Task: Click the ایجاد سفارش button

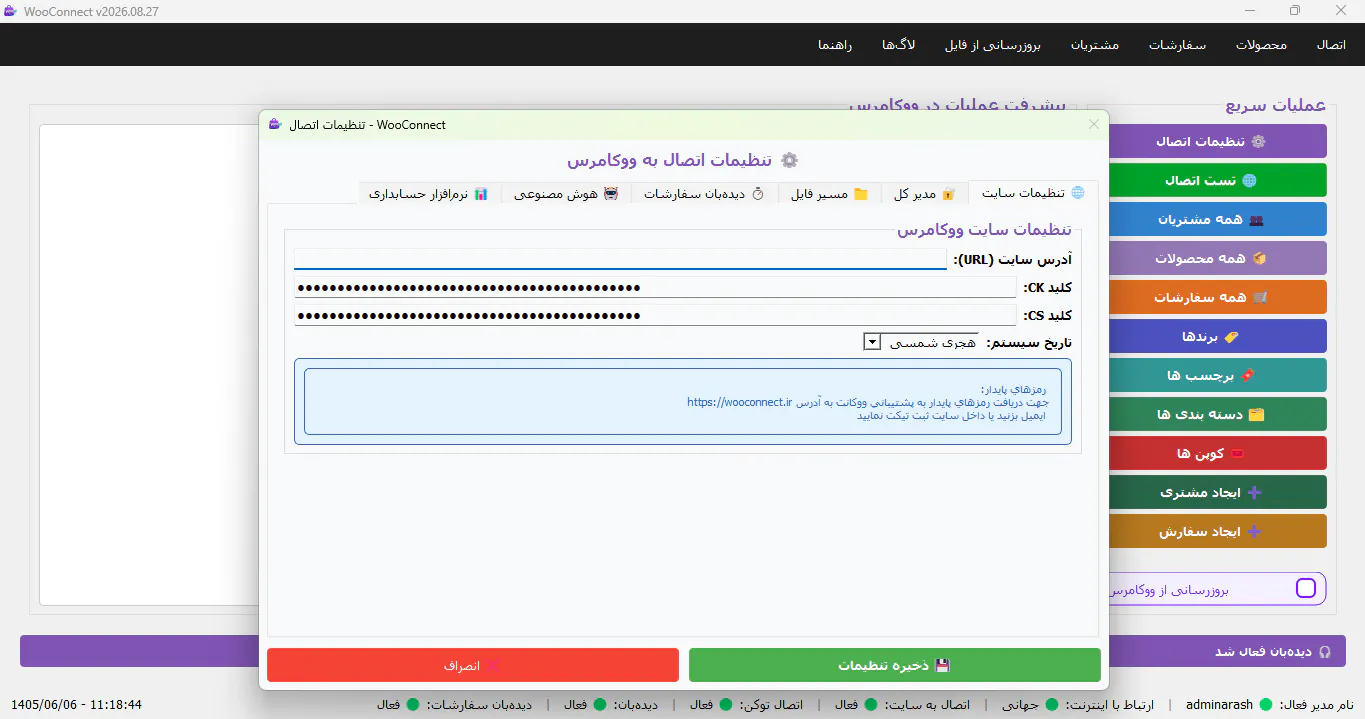Action: coord(1218,531)
